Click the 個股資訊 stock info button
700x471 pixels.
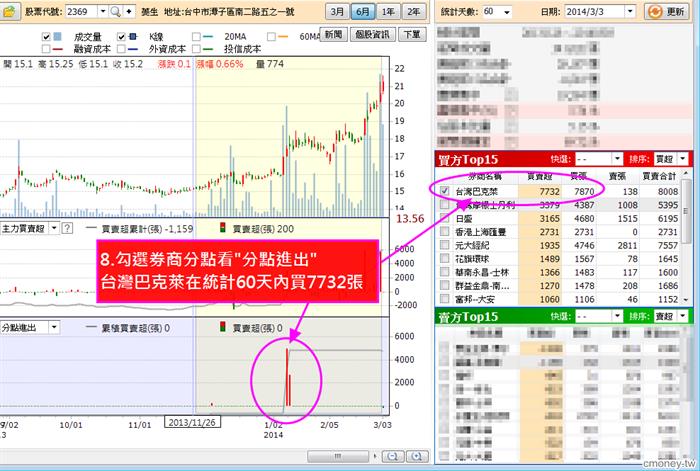(x=372, y=34)
